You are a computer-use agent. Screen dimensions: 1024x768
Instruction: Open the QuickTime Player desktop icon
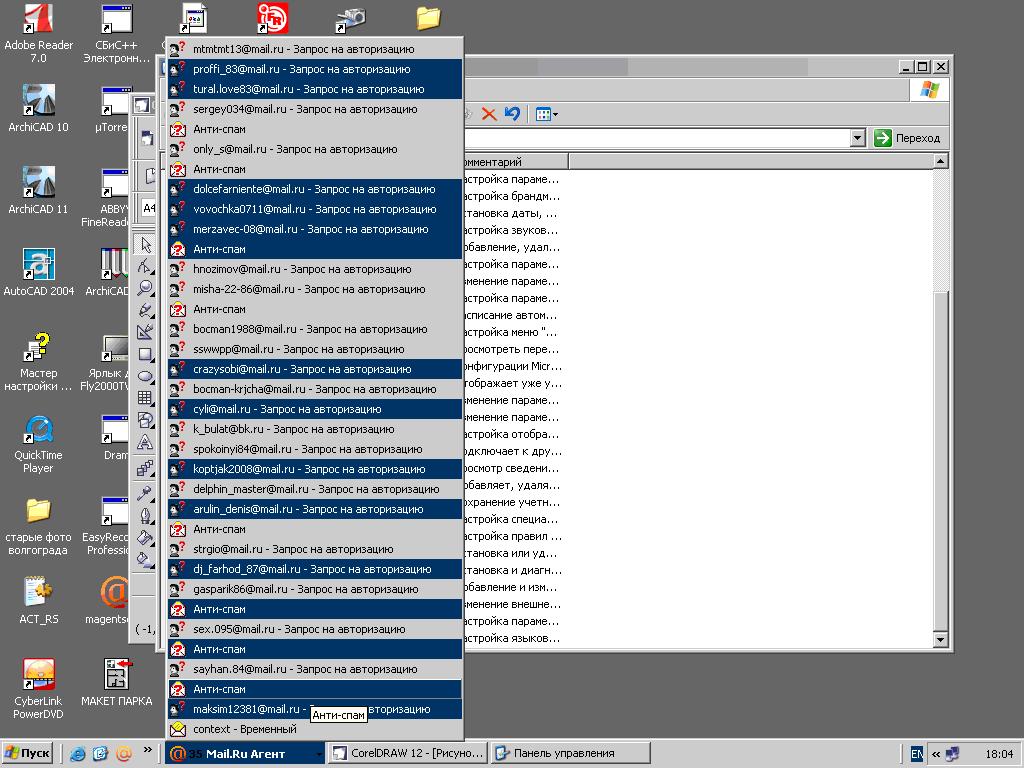[39, 444]
